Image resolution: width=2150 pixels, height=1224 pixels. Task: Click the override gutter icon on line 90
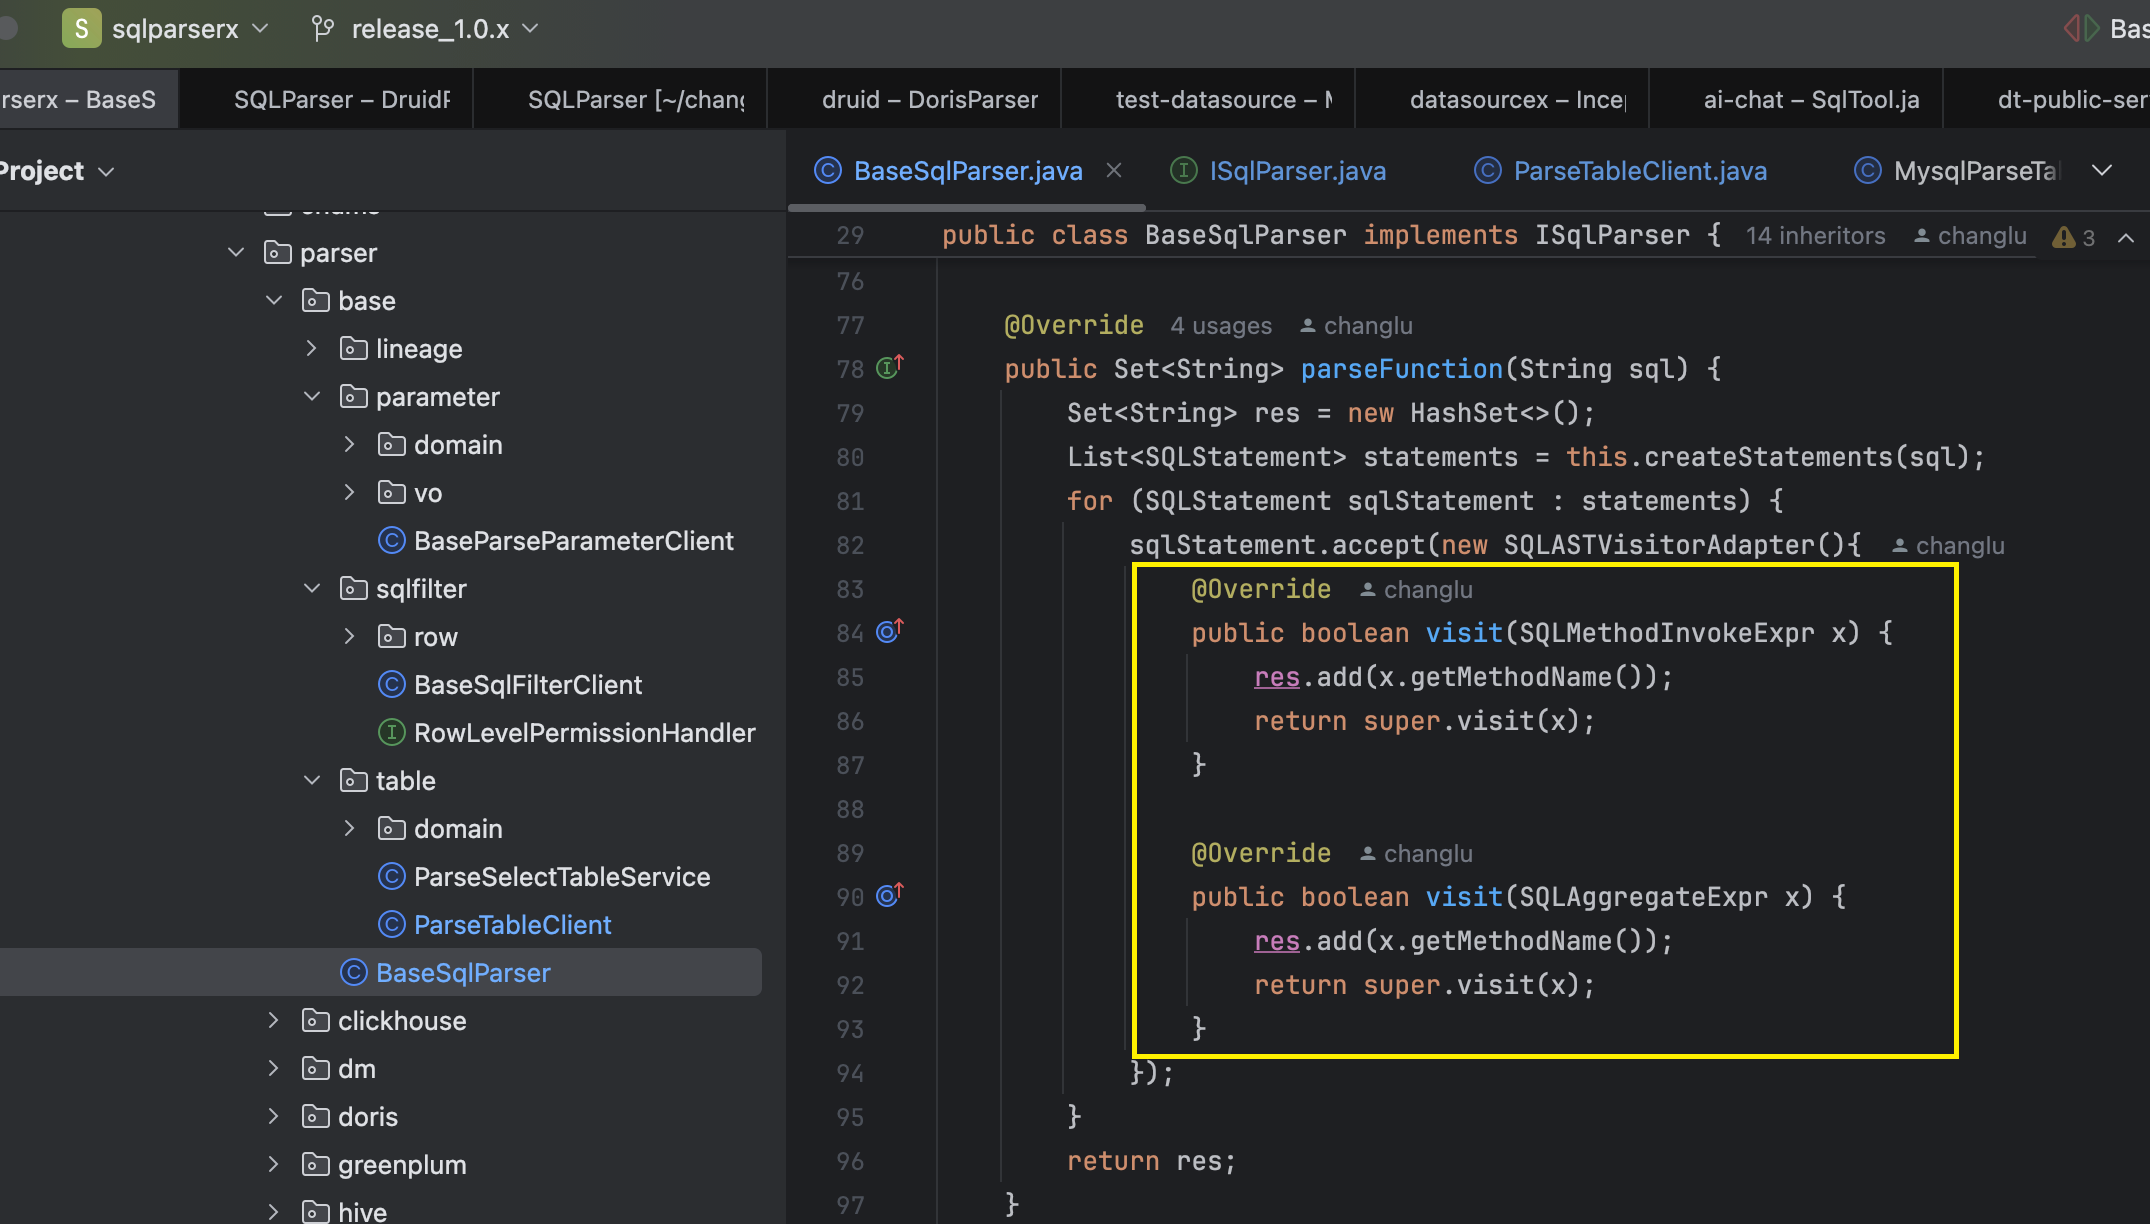tap(889, 895)
